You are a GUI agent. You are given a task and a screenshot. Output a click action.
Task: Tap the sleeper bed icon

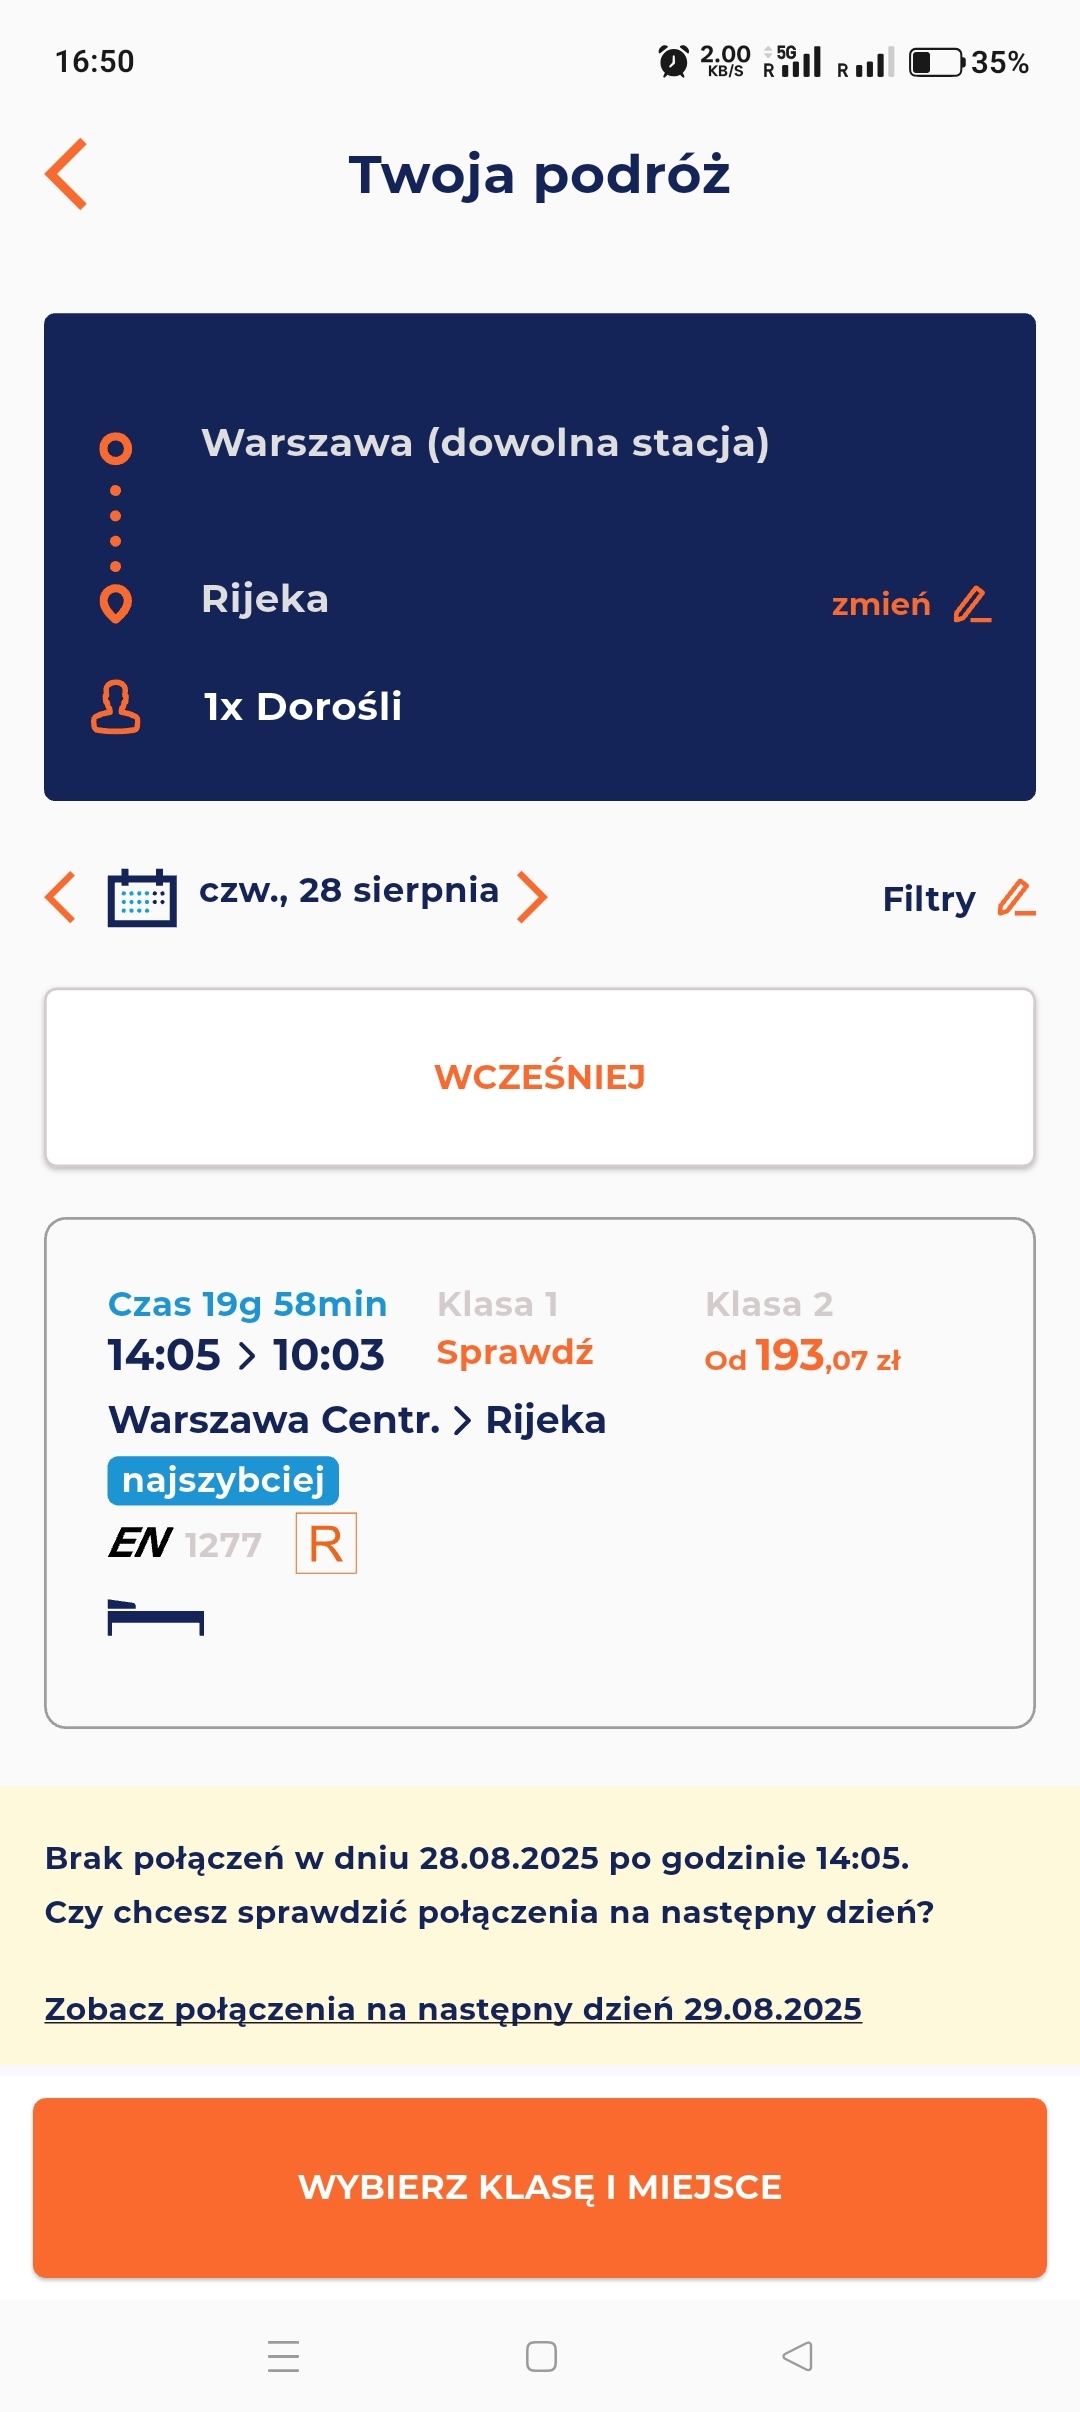[156, 1617]
